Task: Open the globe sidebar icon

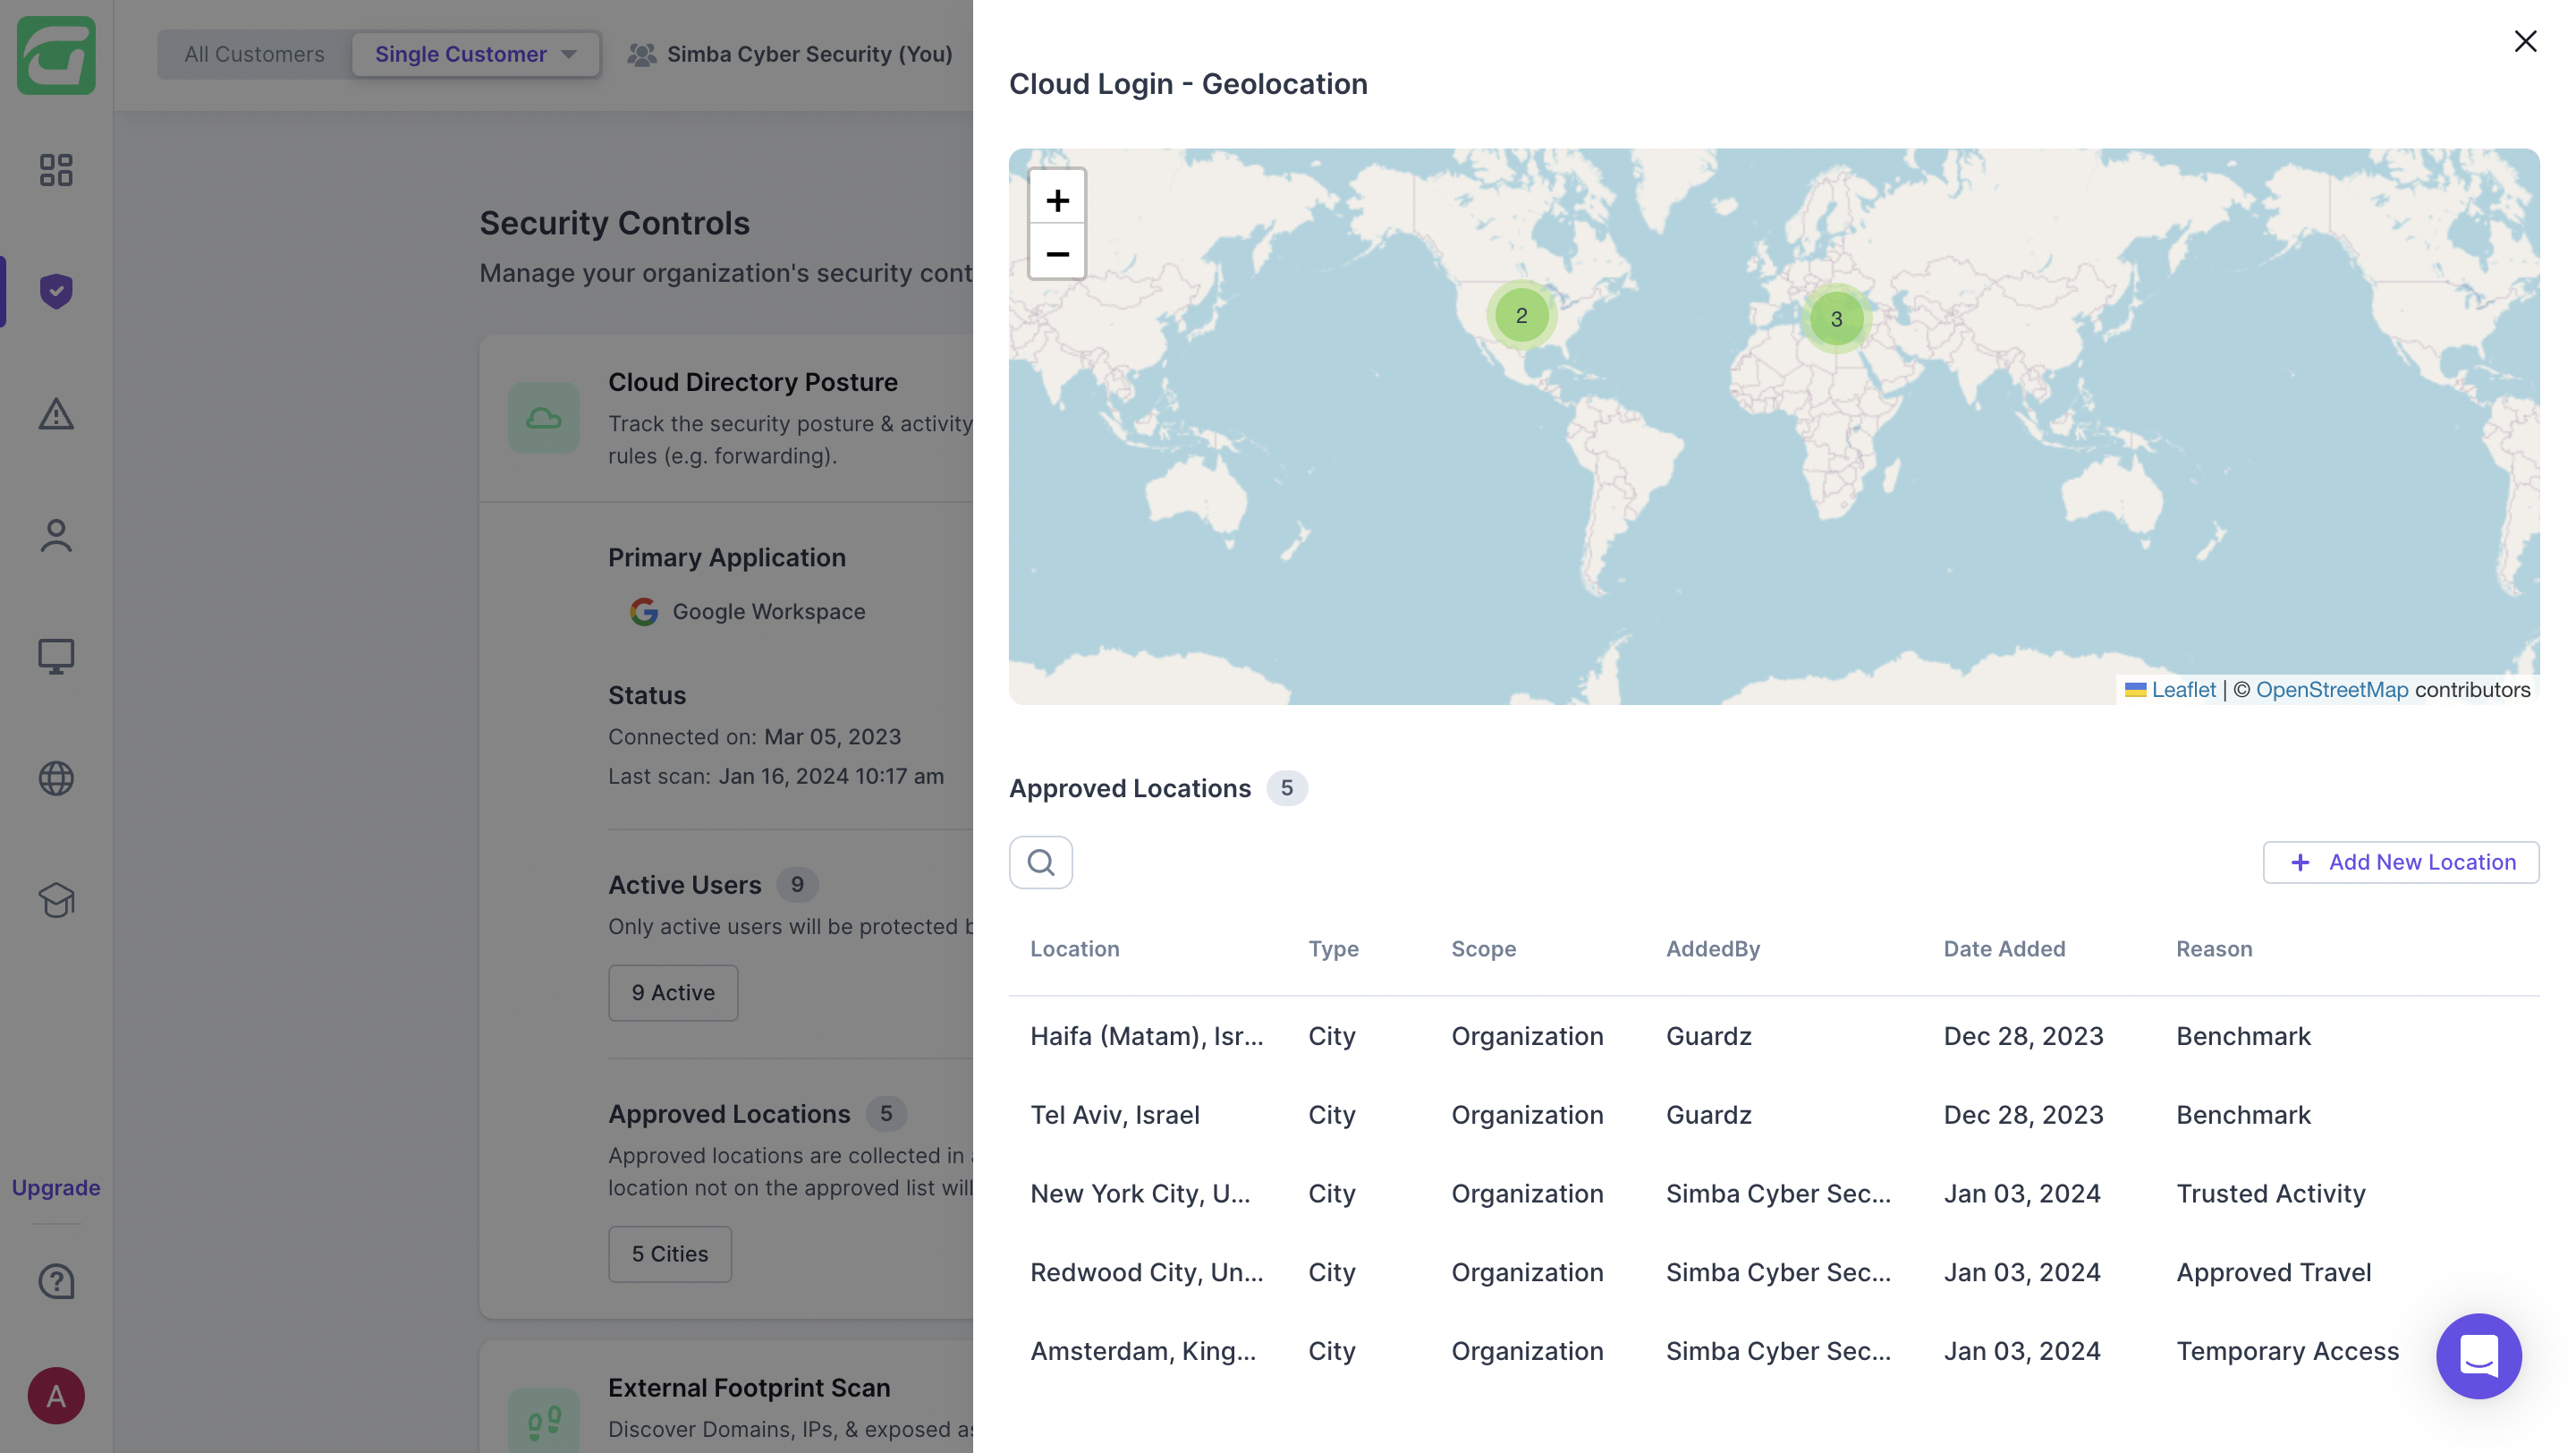Action: coord(56,778)
